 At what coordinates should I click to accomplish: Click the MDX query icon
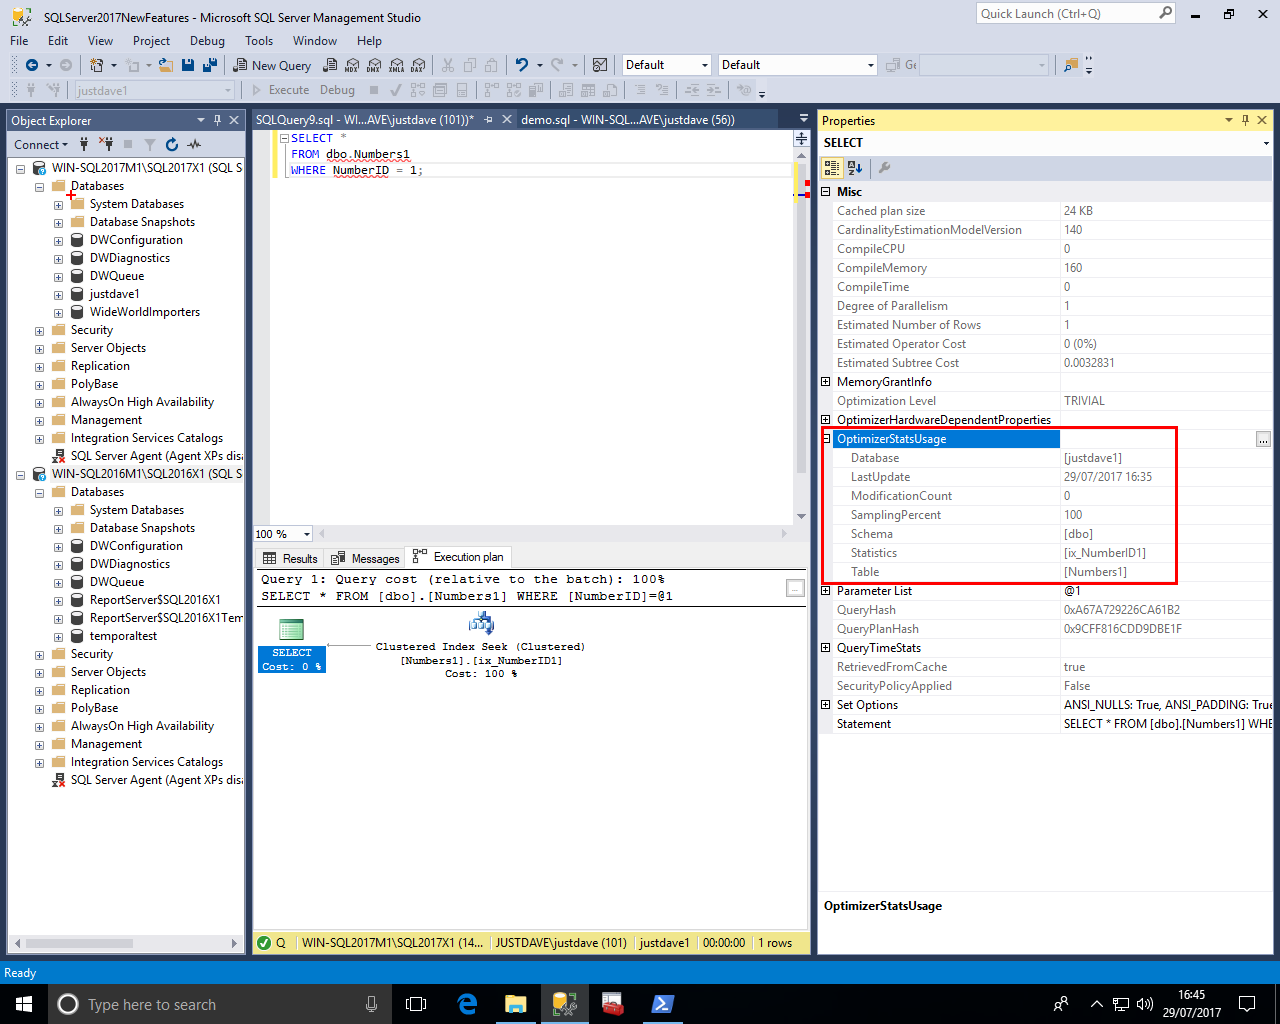(x=352, y=65)
